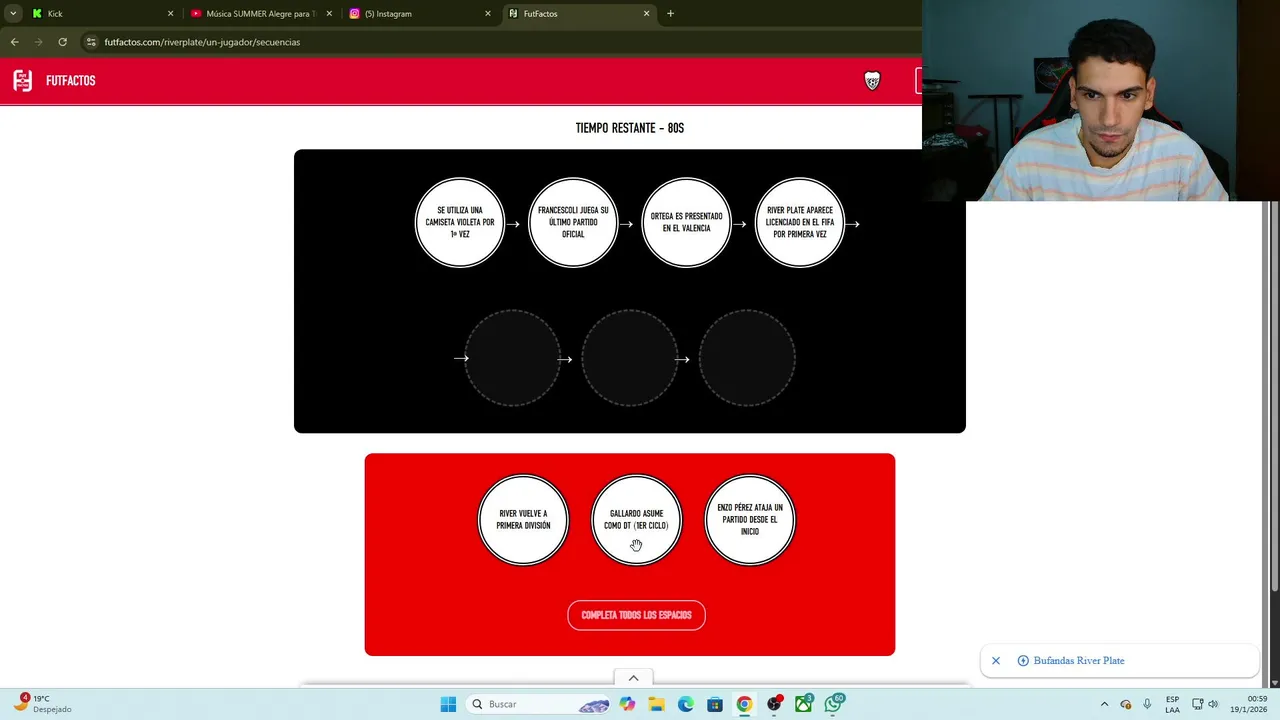Open the network status tray icon
The image size is (1280, 720).
click(1197, 704)
